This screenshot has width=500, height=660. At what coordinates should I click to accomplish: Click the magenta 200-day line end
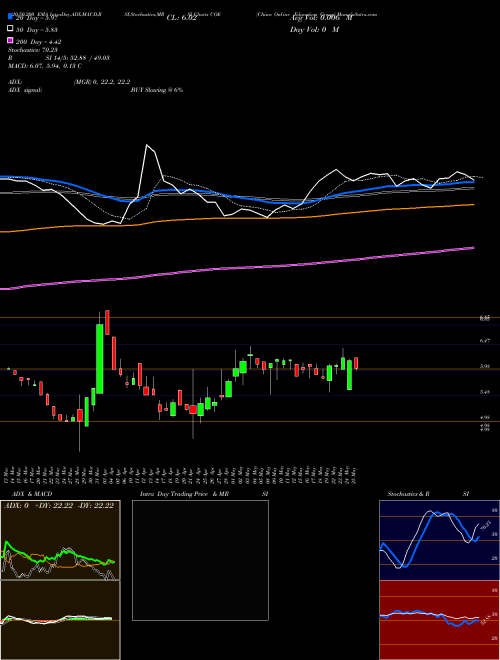point(473,248)
